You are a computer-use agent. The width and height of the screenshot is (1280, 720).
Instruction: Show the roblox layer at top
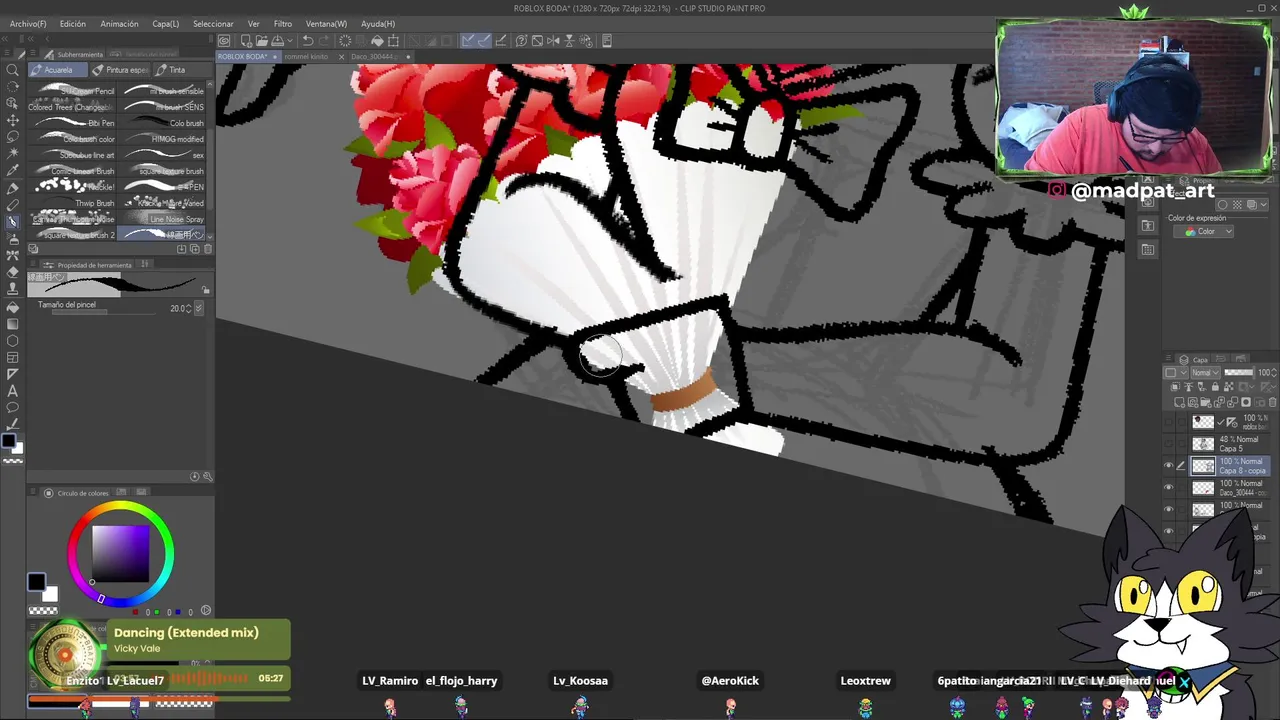click(1168, 421)
